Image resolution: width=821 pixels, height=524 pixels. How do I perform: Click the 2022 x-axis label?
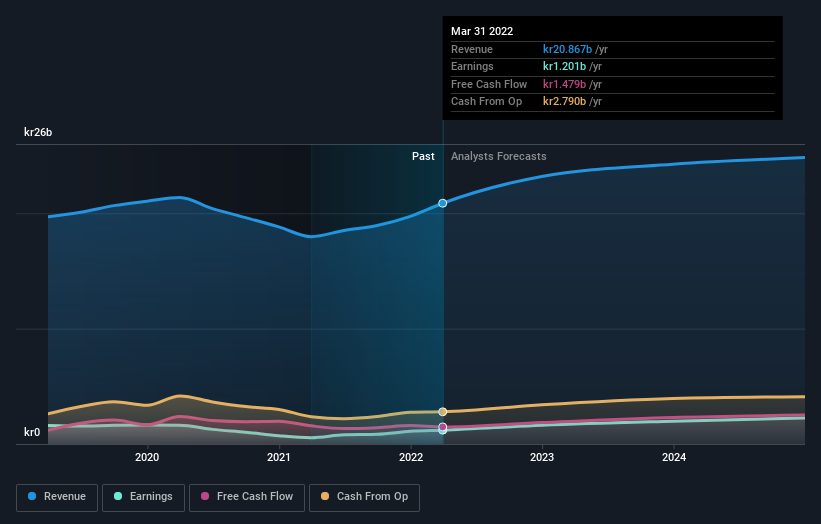(411, 458)
